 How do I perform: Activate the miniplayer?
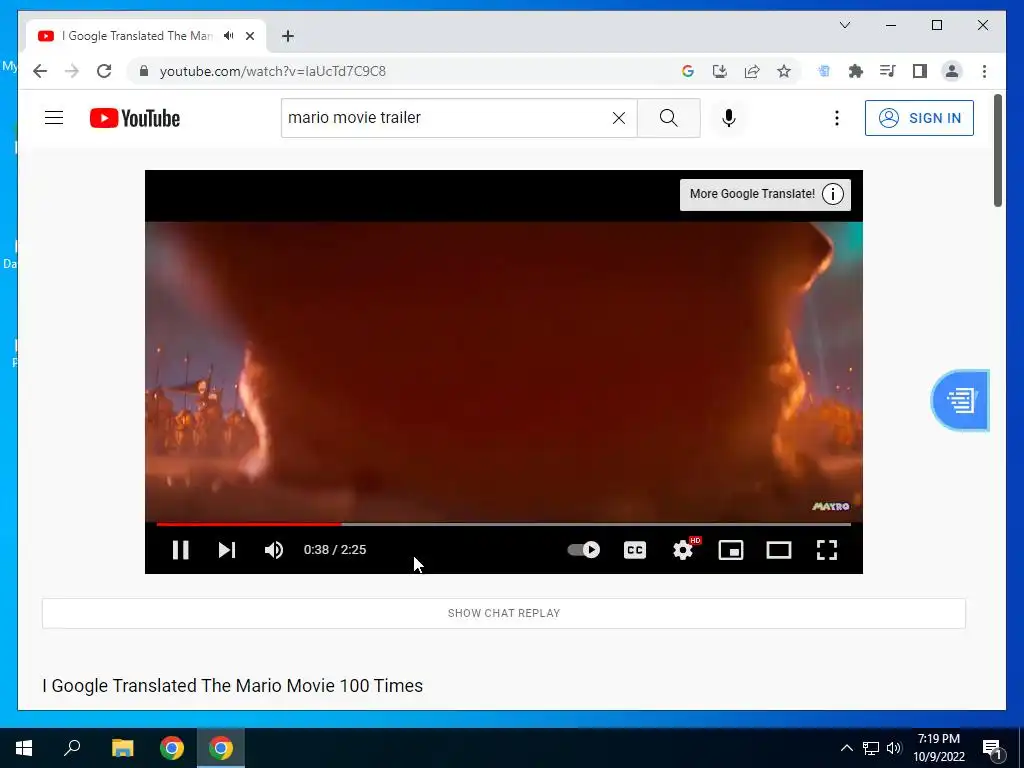point(731,550)
